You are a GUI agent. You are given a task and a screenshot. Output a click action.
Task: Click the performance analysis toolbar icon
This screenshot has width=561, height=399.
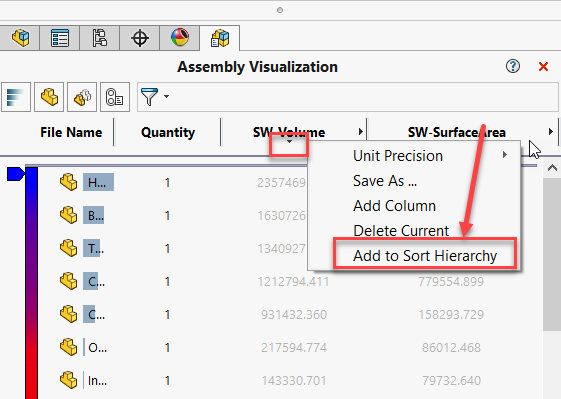point(115,97)
